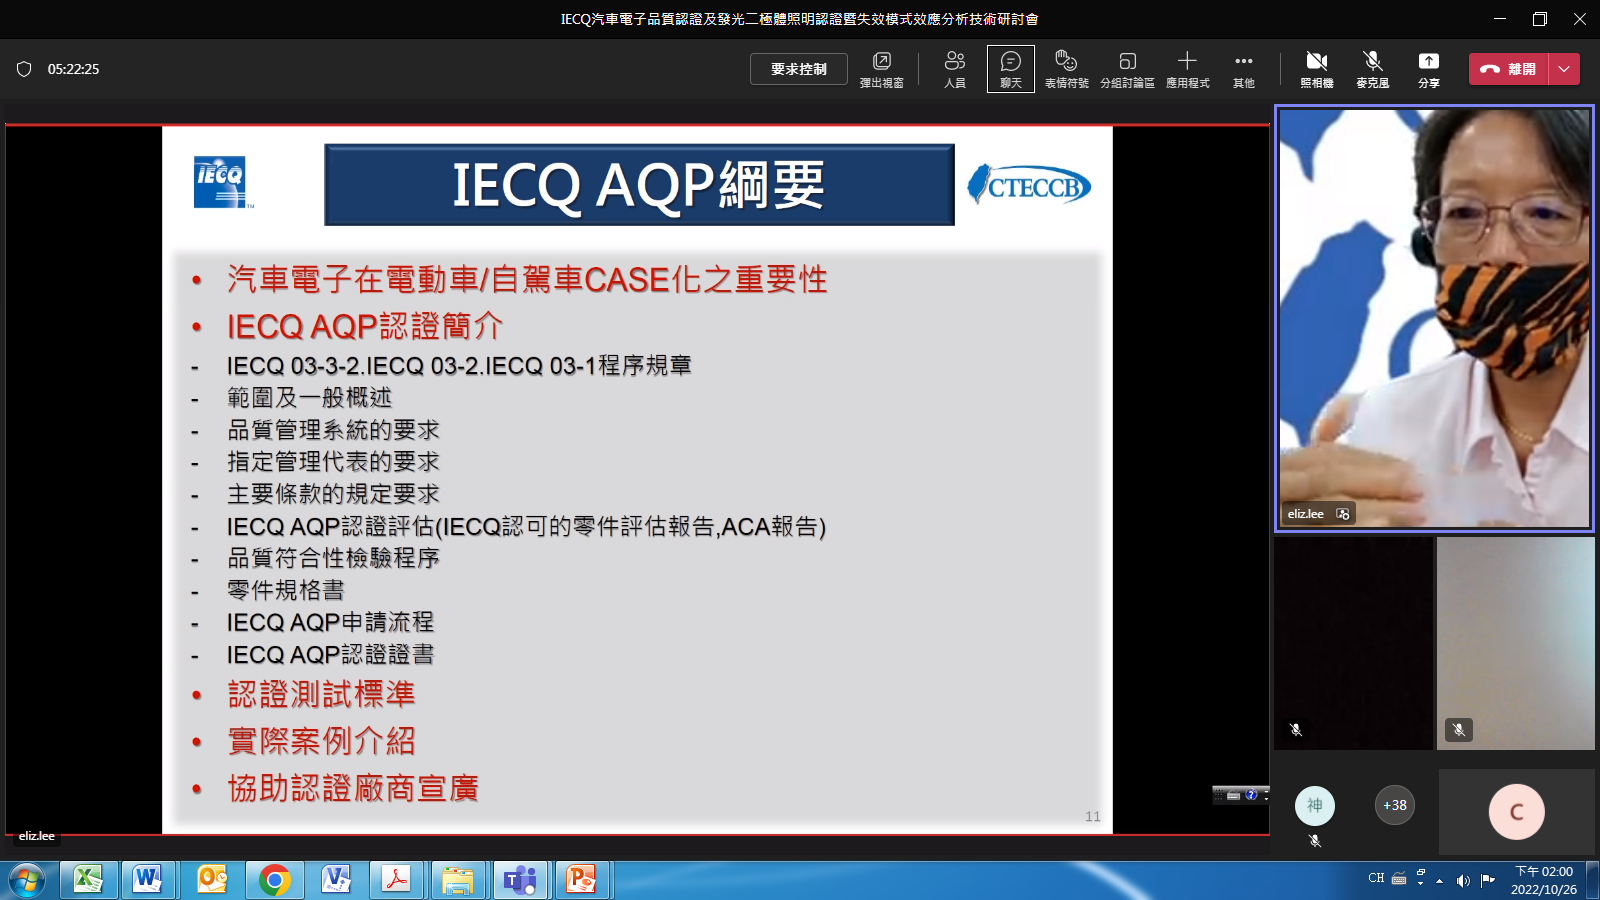Open the 彈出視窗 pop-out window icon
The height and width of the screenshot is (900, 1600).
click(x=882, y=69)
